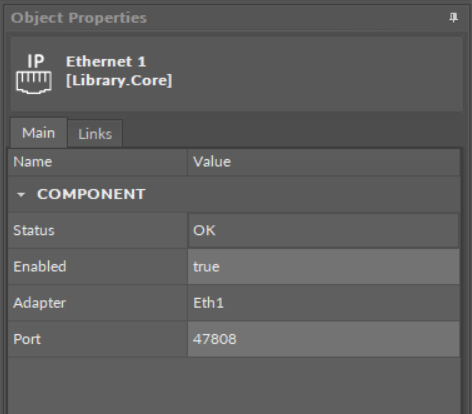
Task: Collapse the COMPONENT section arrow
Action: click(21, 195)
